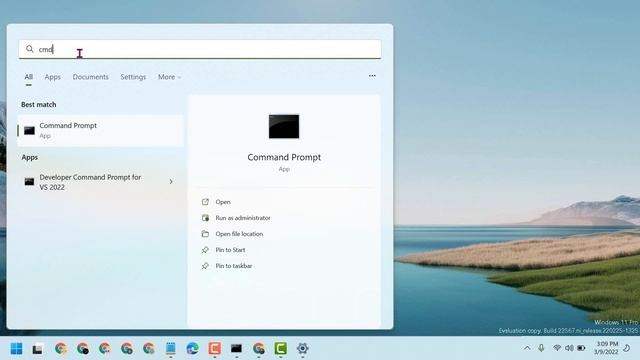Choose Run as administrator
Image resolution: width=640 pixels, height=360 pixels.
[x=243, y=218]
